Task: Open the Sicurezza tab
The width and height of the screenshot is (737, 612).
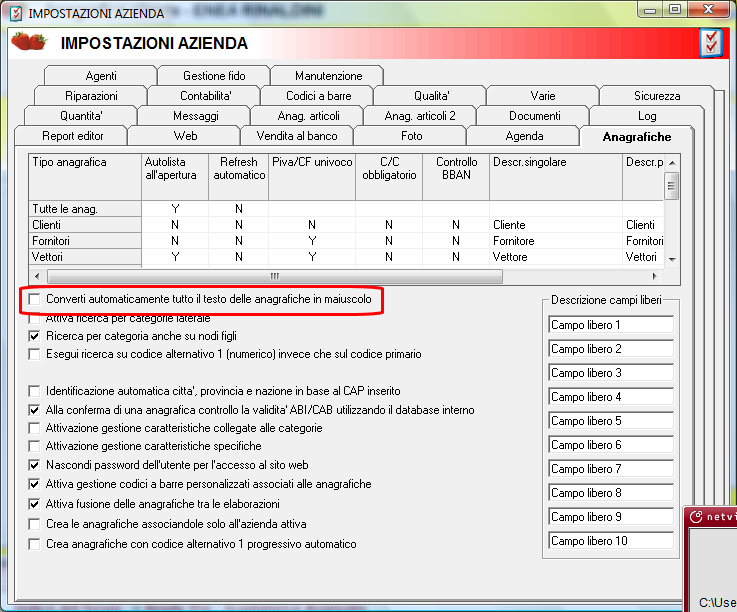Action: pyautogui.click(x=657, y=96)
